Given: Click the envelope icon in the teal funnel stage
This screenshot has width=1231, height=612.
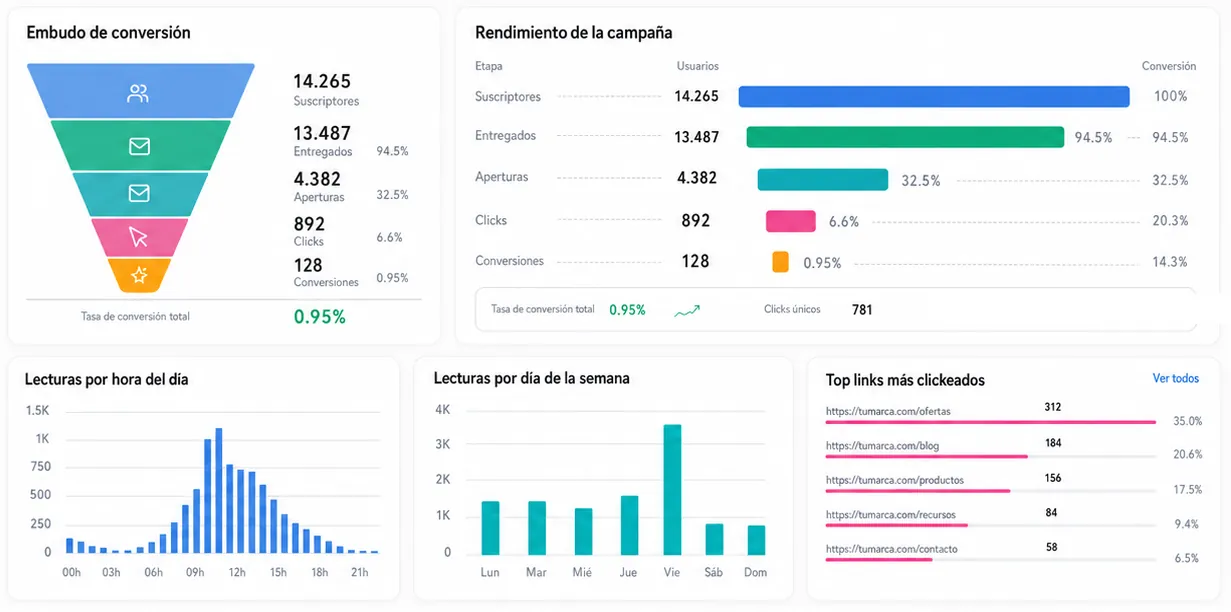Looking at the screenshot, I should tap(139, 193).
